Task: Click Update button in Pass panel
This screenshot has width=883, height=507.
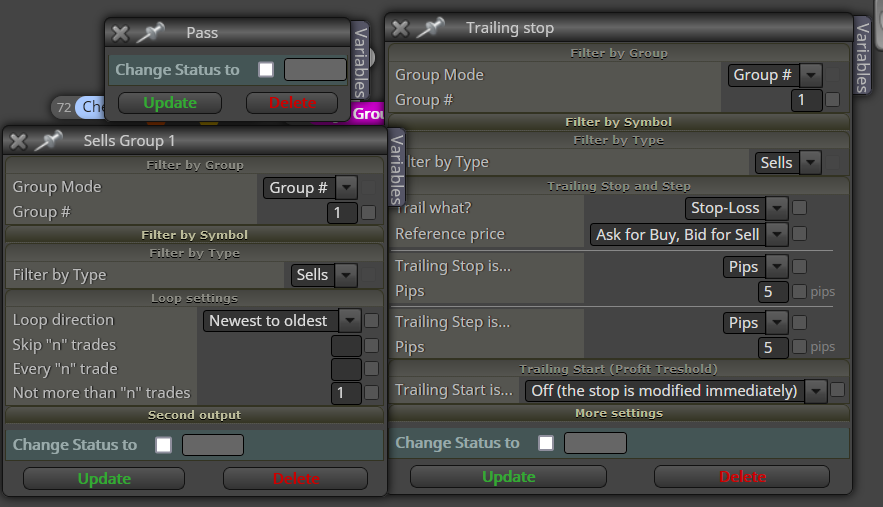Action: 170,103
